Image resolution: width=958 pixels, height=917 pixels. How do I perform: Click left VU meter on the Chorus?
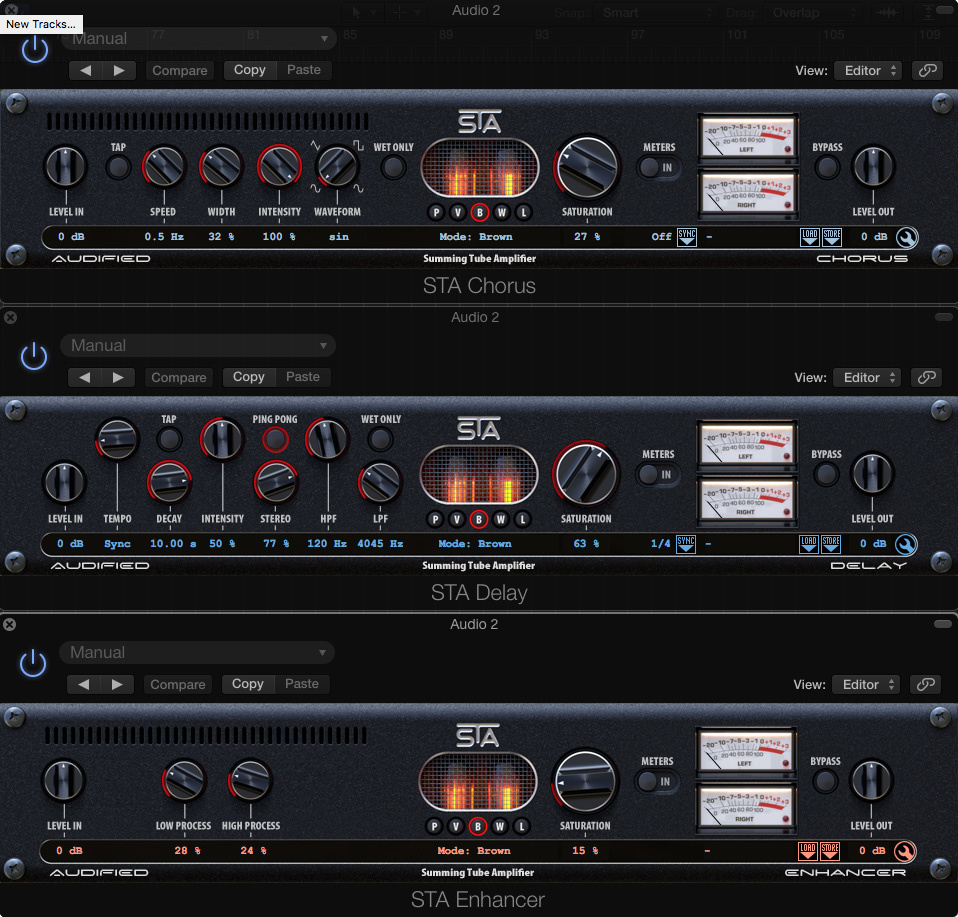748,139
